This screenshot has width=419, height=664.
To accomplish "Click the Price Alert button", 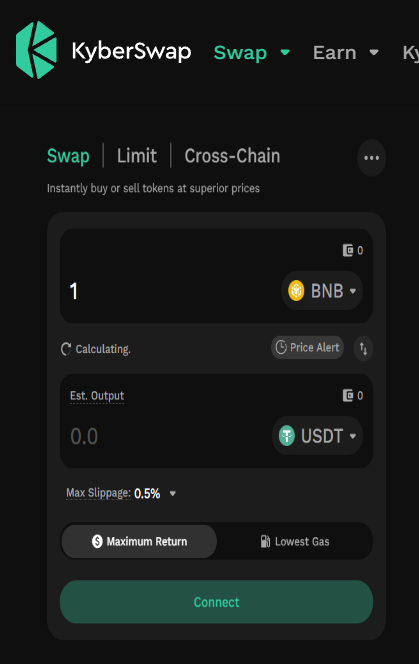I will (307, 348).
